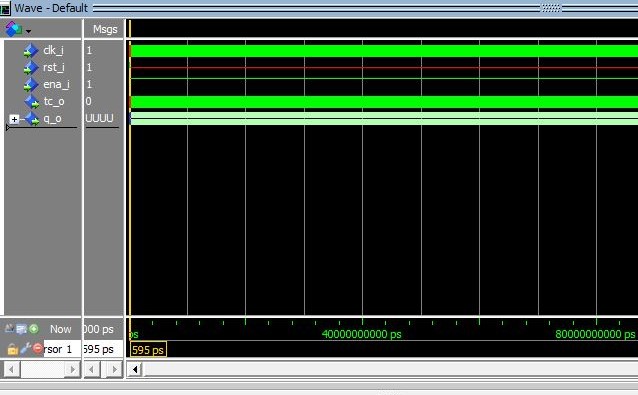This screenshot has width=638, height=395.
Task: Click the clk_i signal icon
Action: coord(31,51)
